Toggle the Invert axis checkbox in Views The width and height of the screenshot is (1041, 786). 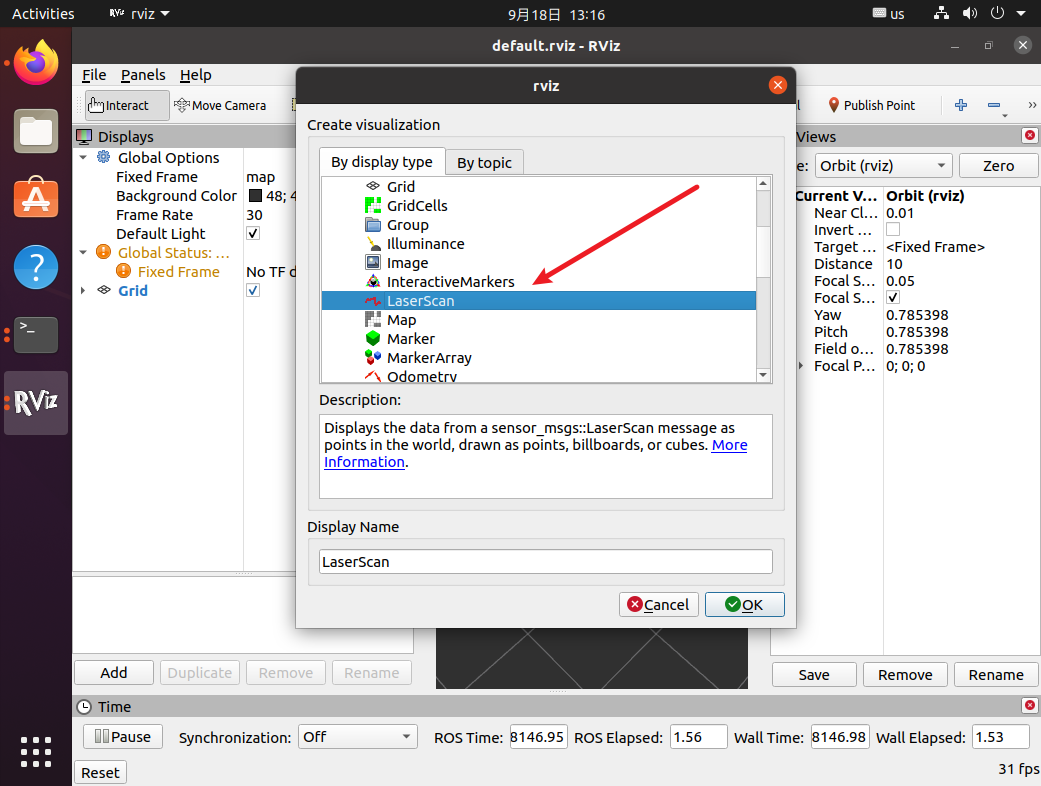pyautogui.click(x=893, y=230)
